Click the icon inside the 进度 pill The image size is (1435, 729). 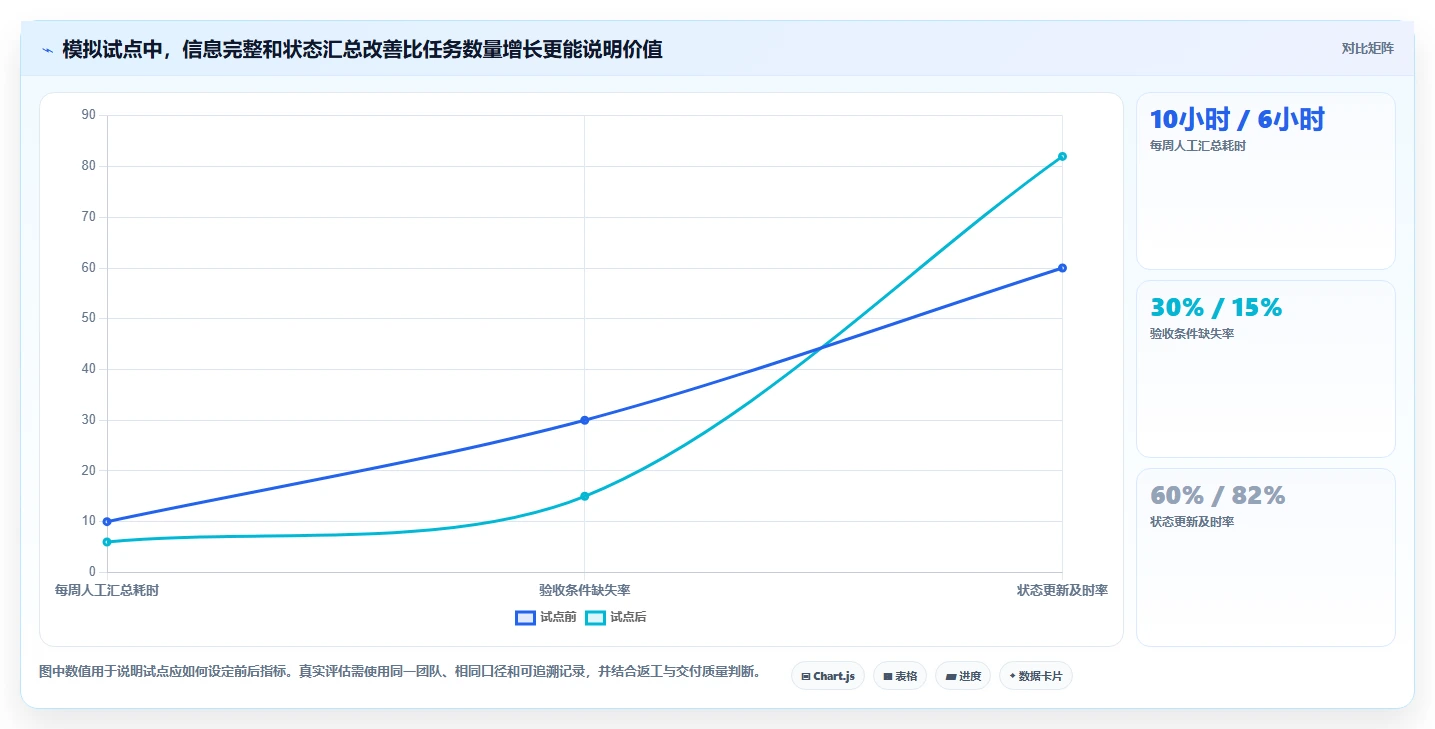950,677
